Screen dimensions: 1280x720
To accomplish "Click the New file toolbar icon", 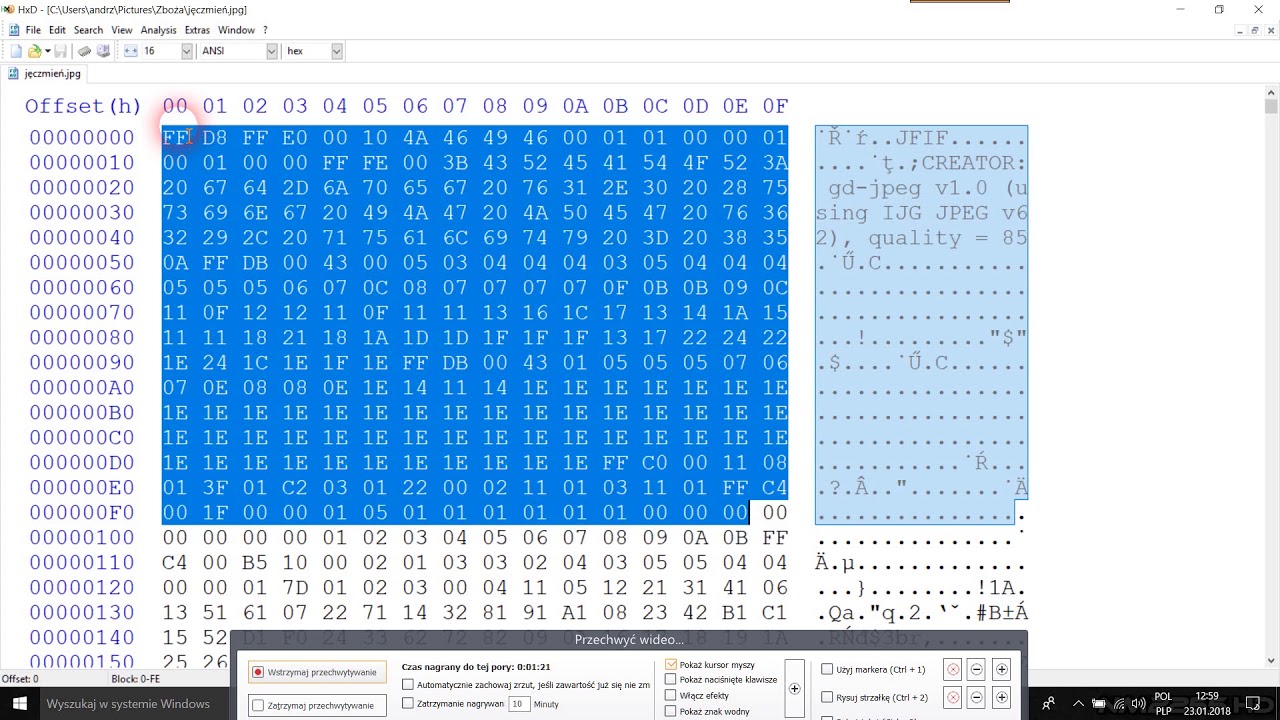I will [x=16, y=51].
